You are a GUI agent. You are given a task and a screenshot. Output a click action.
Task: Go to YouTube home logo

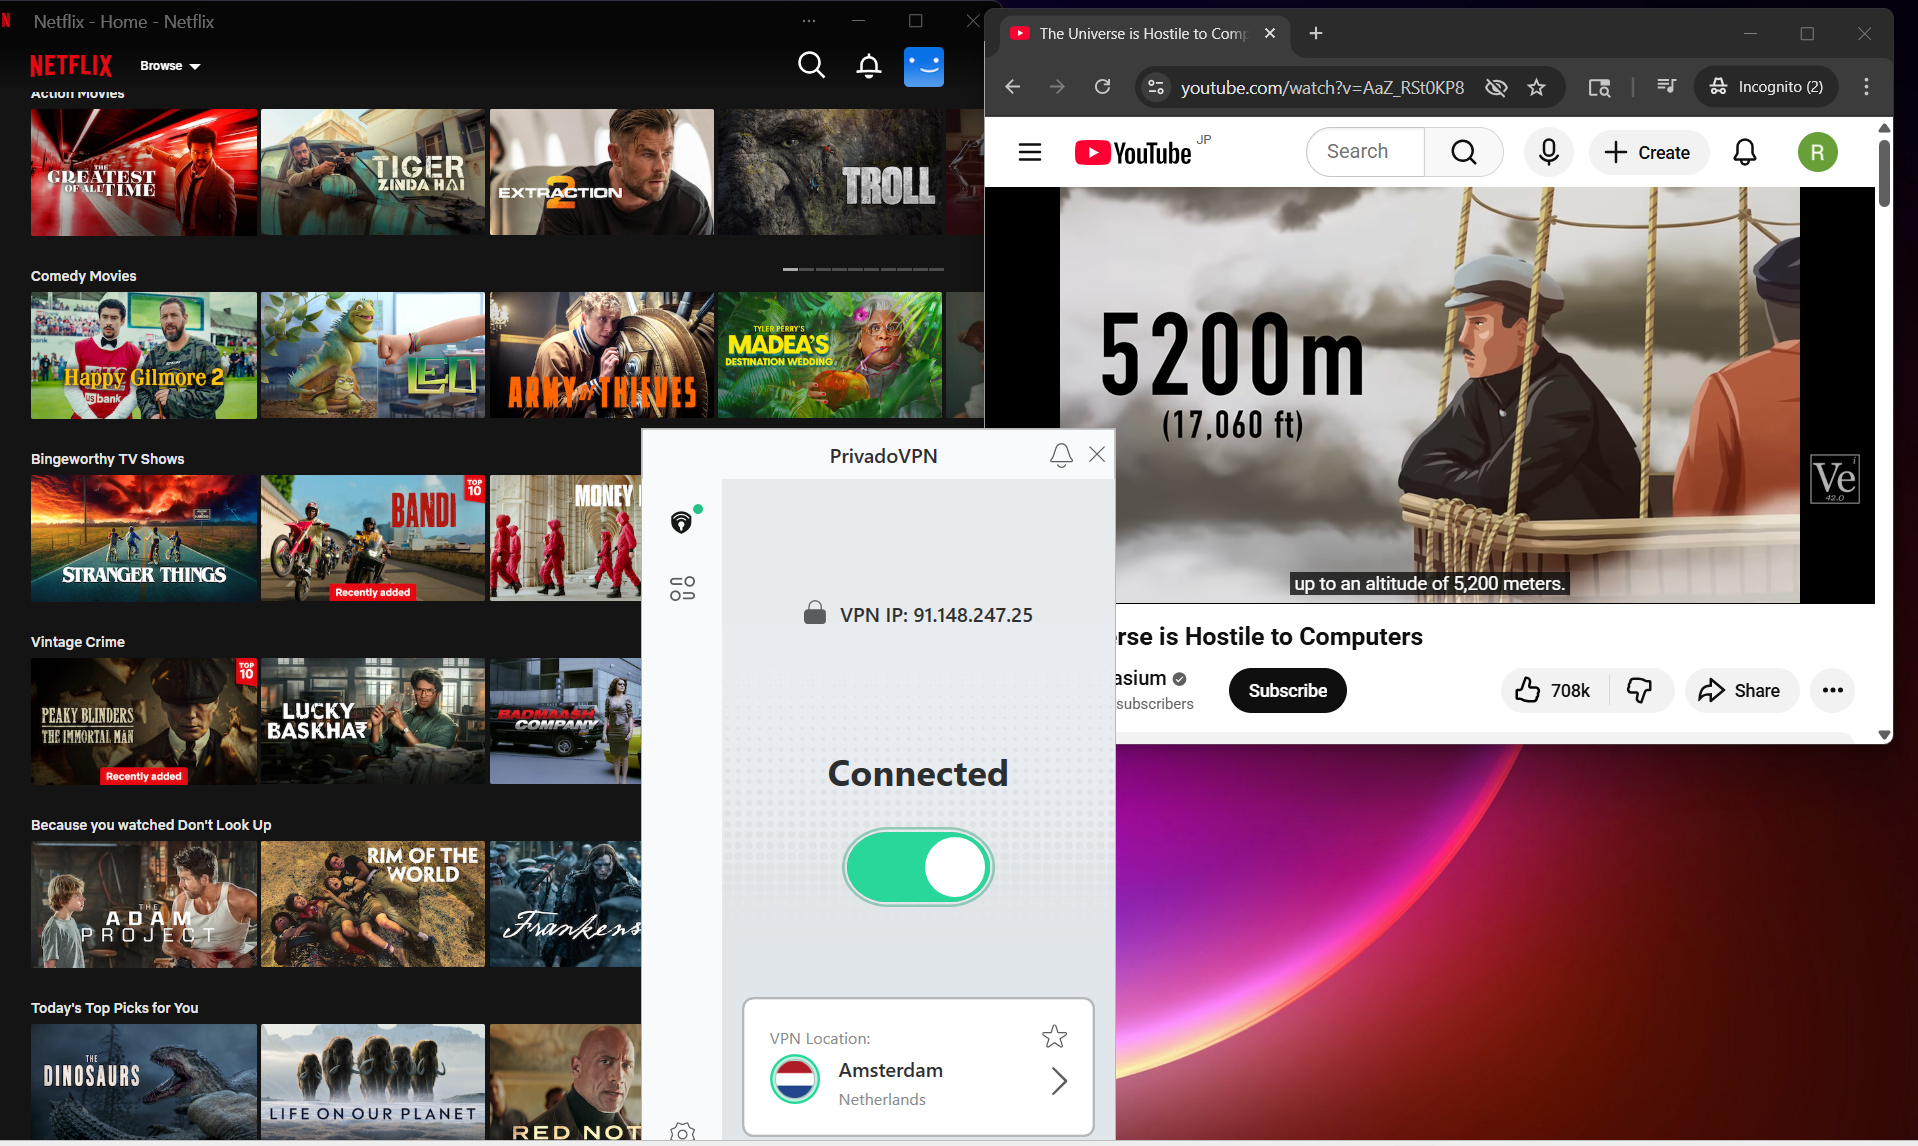tap(1133, 152)
